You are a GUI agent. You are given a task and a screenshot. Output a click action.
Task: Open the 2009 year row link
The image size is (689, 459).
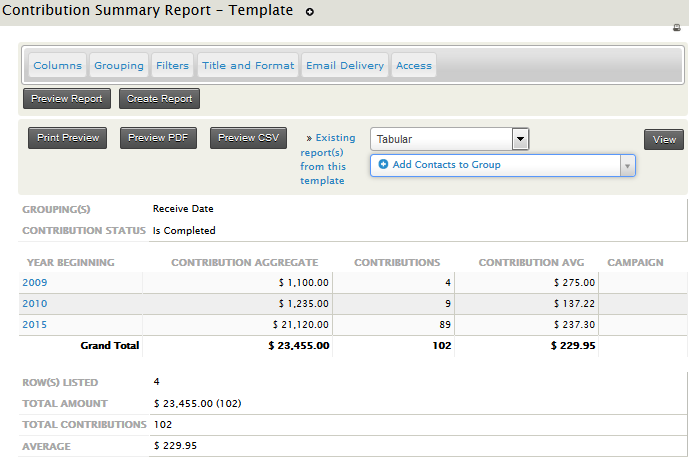coord(34,283)
